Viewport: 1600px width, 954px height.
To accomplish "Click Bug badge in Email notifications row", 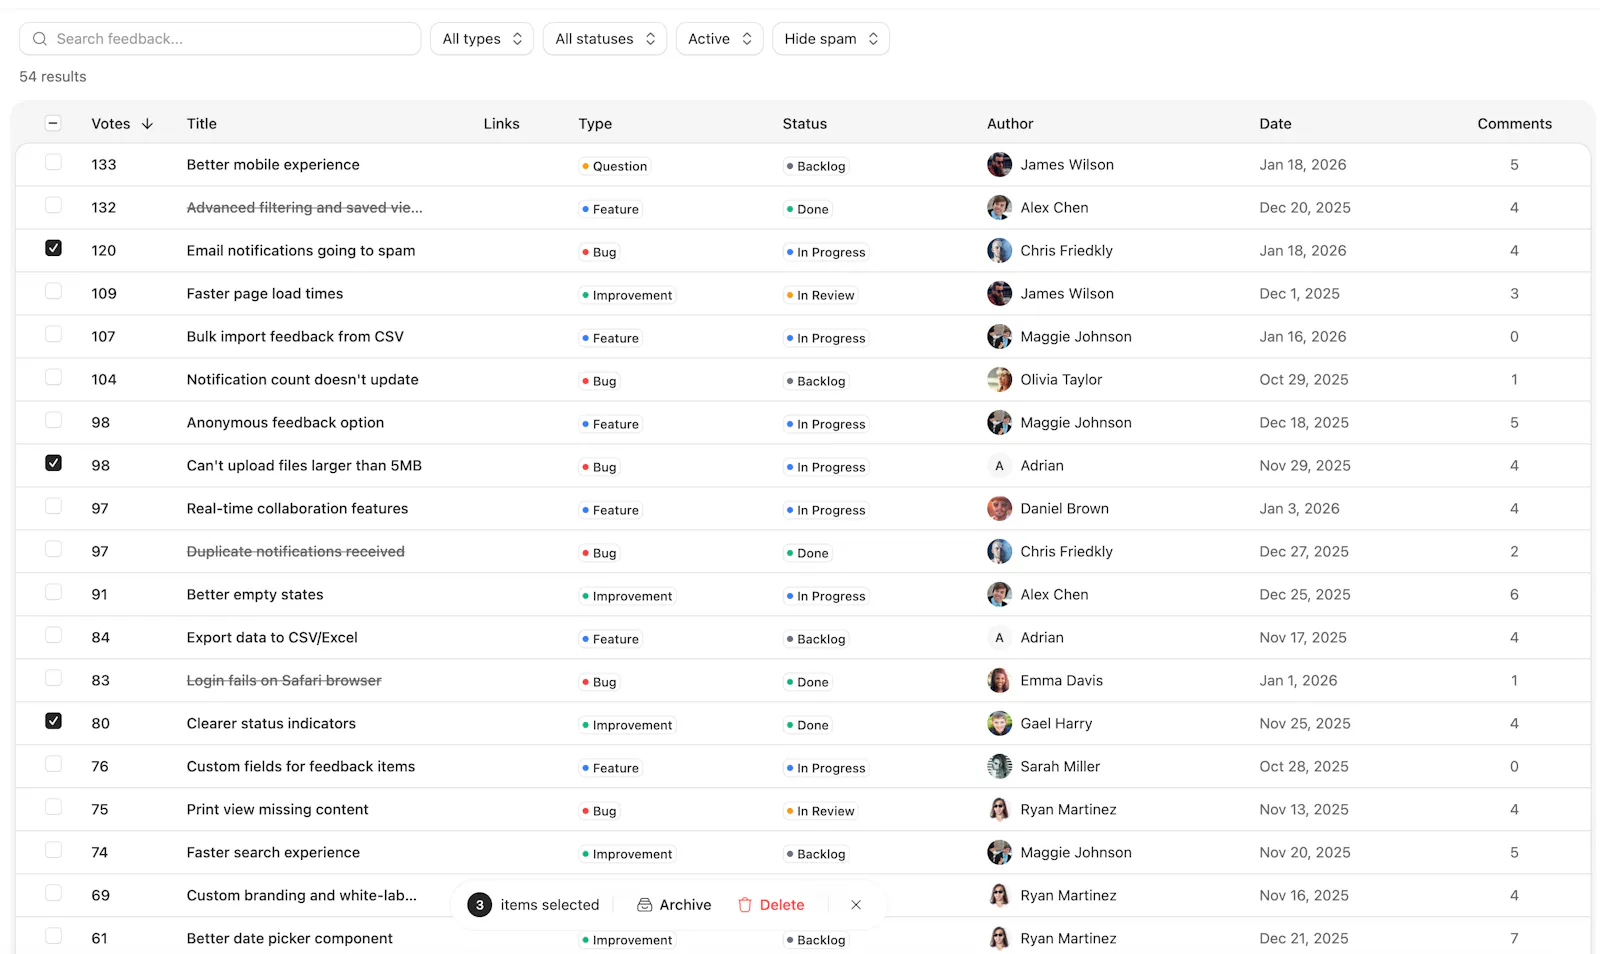I will coord(599,252).
